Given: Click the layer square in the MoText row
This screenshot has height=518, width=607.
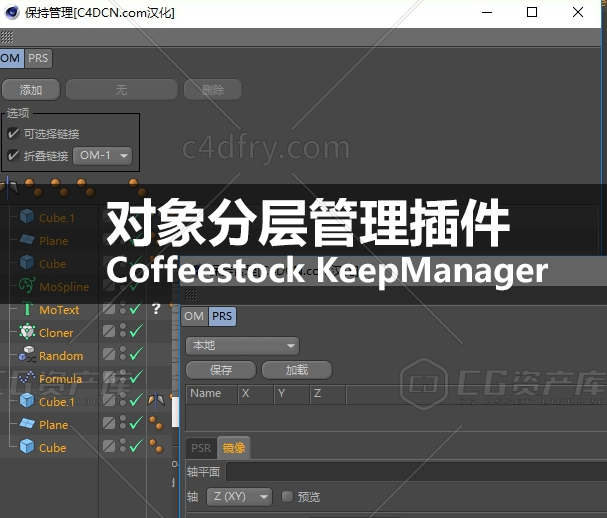Looking at the screenshot, I should point(109,309).
